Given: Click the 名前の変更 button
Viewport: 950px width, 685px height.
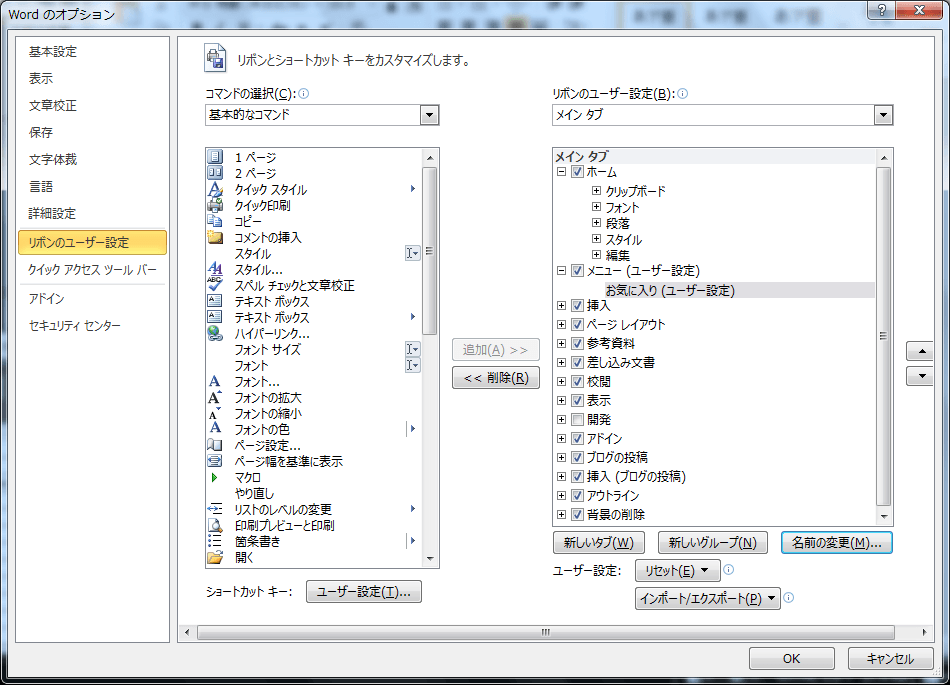Looking at the screenshot, I should pos(837,543).
